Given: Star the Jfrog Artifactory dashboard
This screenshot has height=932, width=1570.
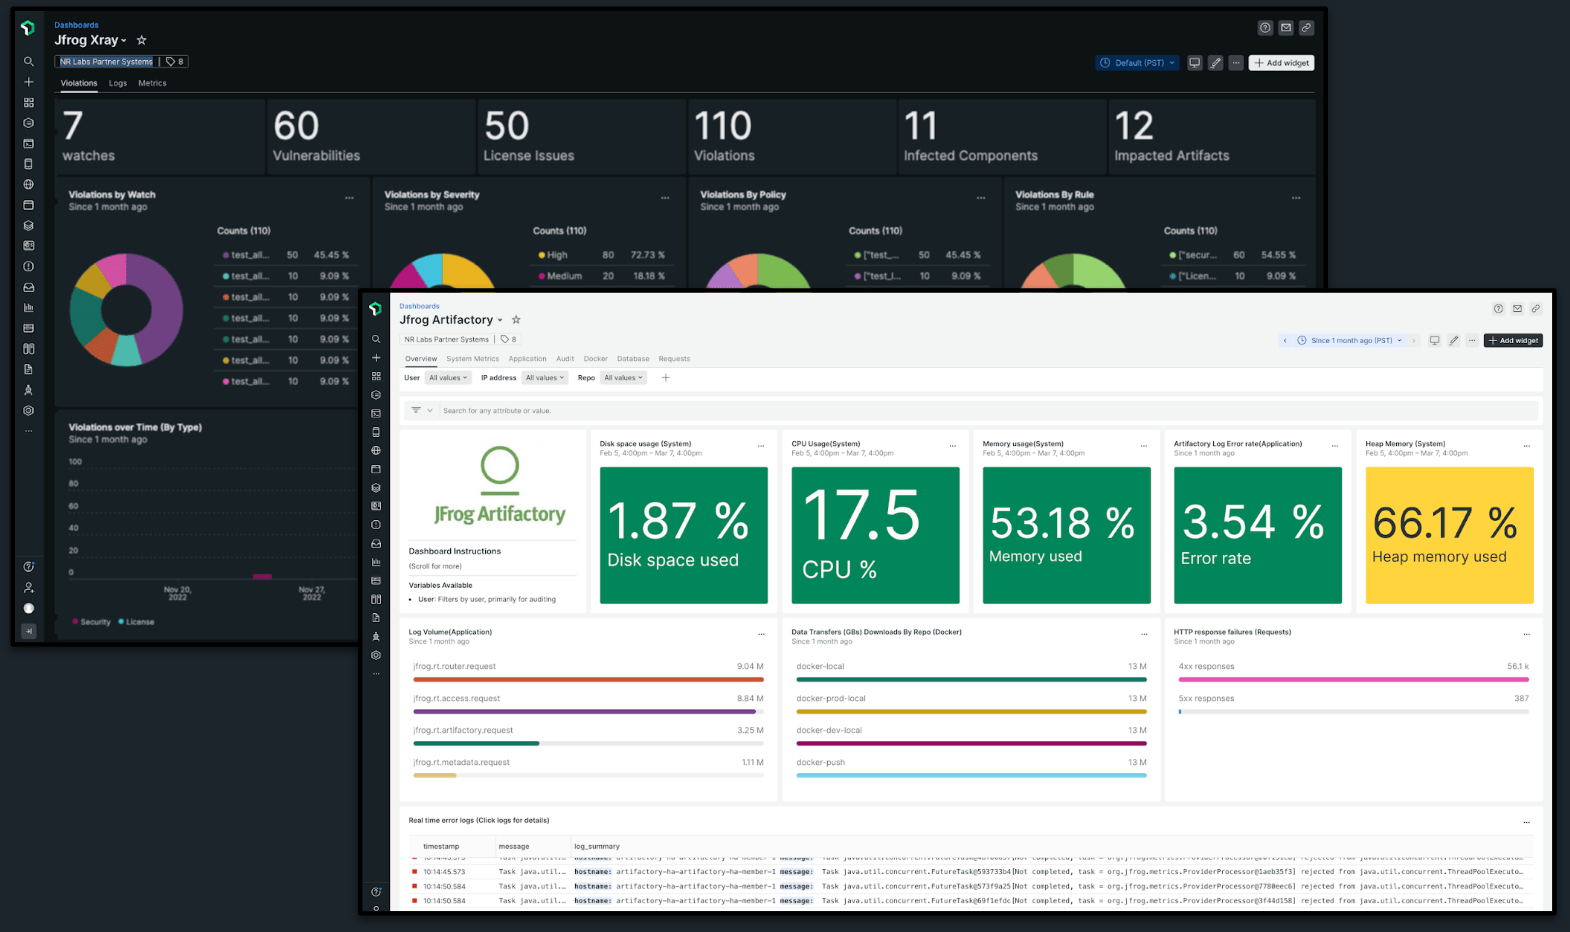Looking at the screenshot, I should click(x=516, y=320).
